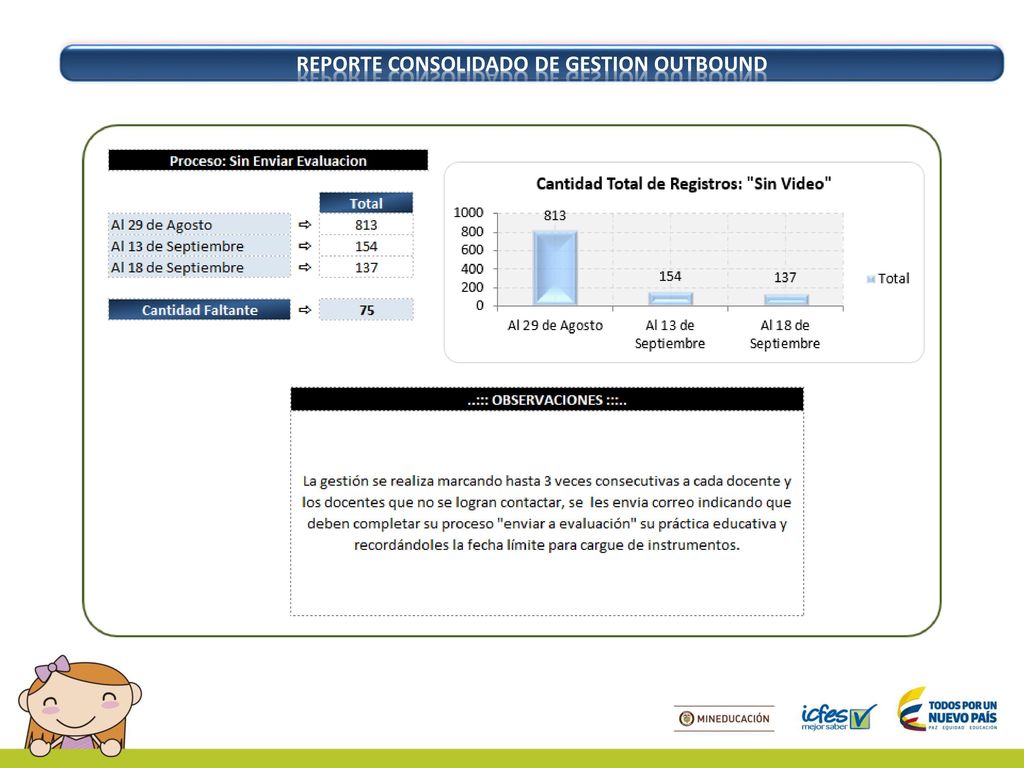The height and width of the screenshot is (768, 1024).
Task: Click the cartoon girl mascot illustration
Action: point(78,707)
